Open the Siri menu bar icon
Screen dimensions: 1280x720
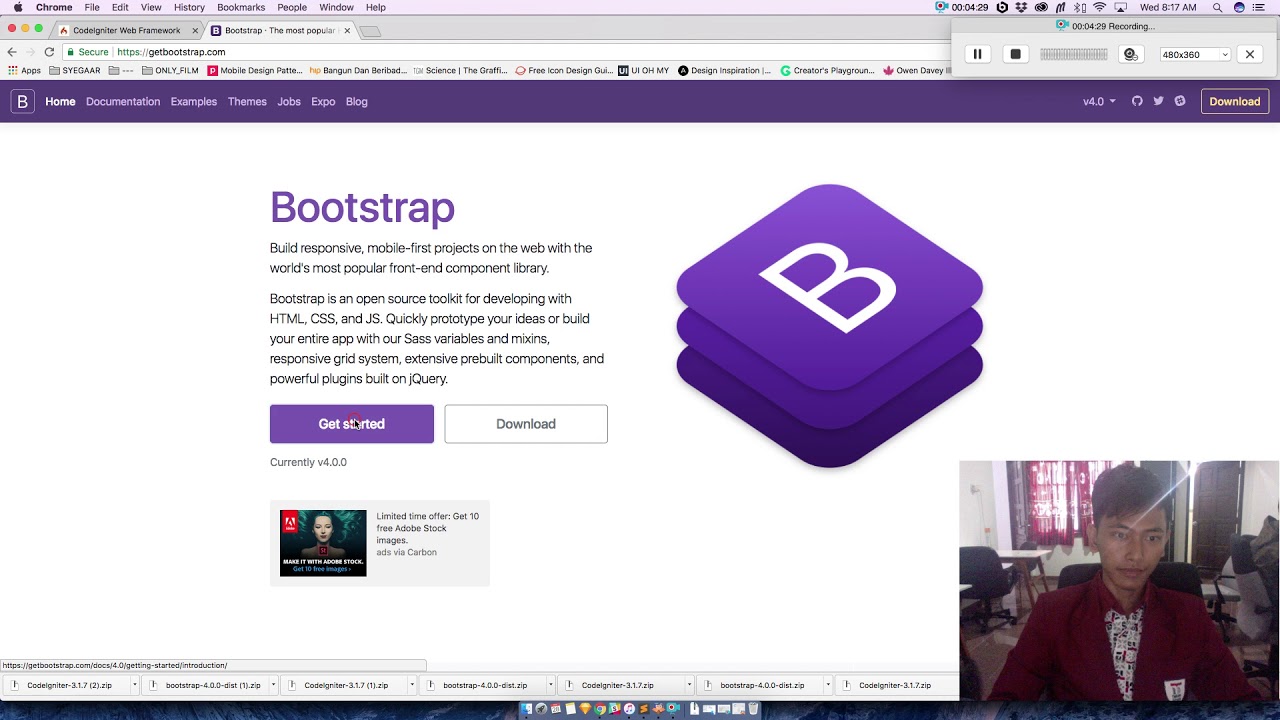tap(1240, 7)
